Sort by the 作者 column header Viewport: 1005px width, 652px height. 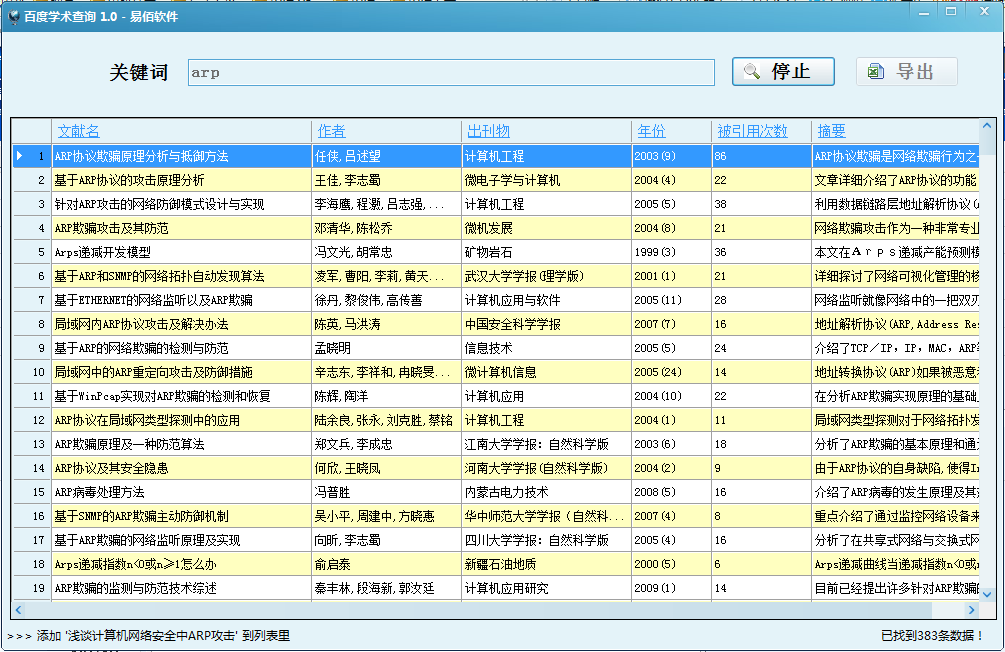click(x=331, y=131)
